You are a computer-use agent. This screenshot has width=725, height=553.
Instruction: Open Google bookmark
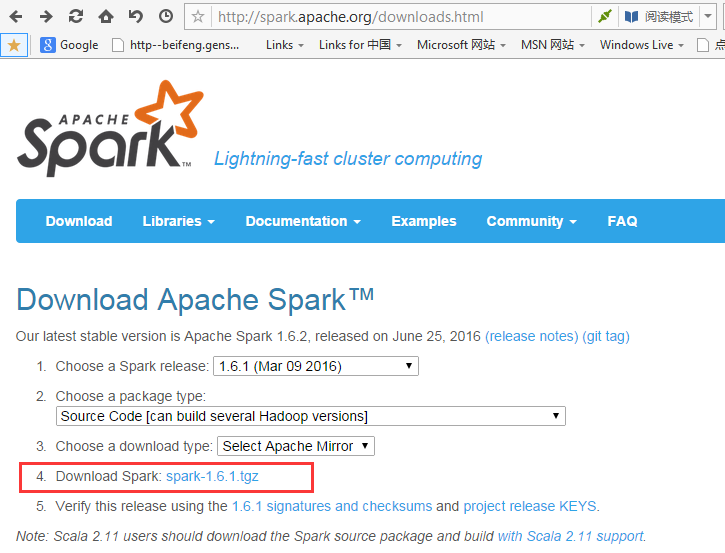pos(69,45)
